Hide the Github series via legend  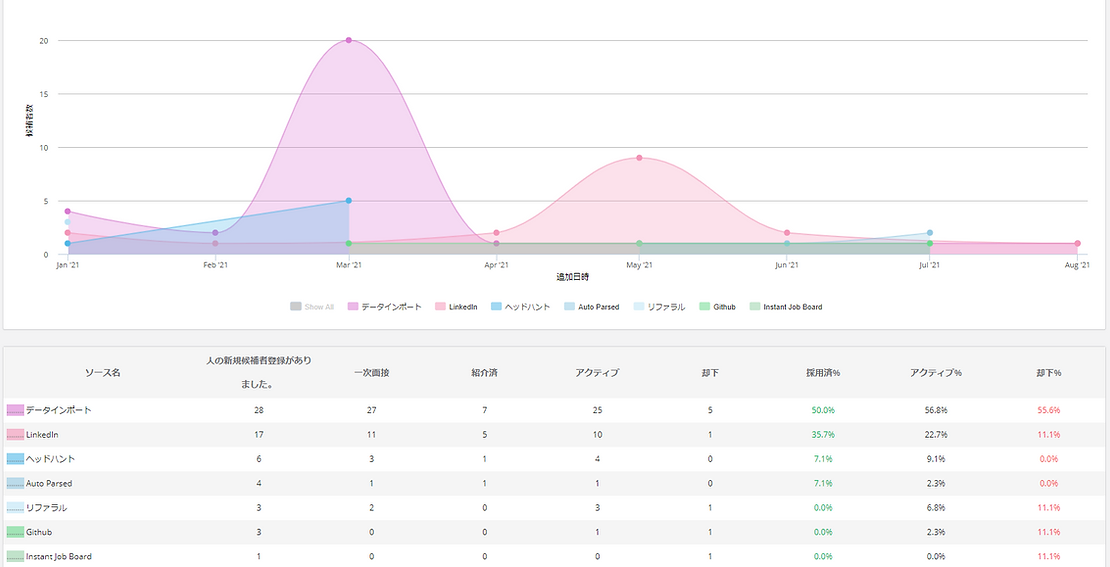pos(717,307)
